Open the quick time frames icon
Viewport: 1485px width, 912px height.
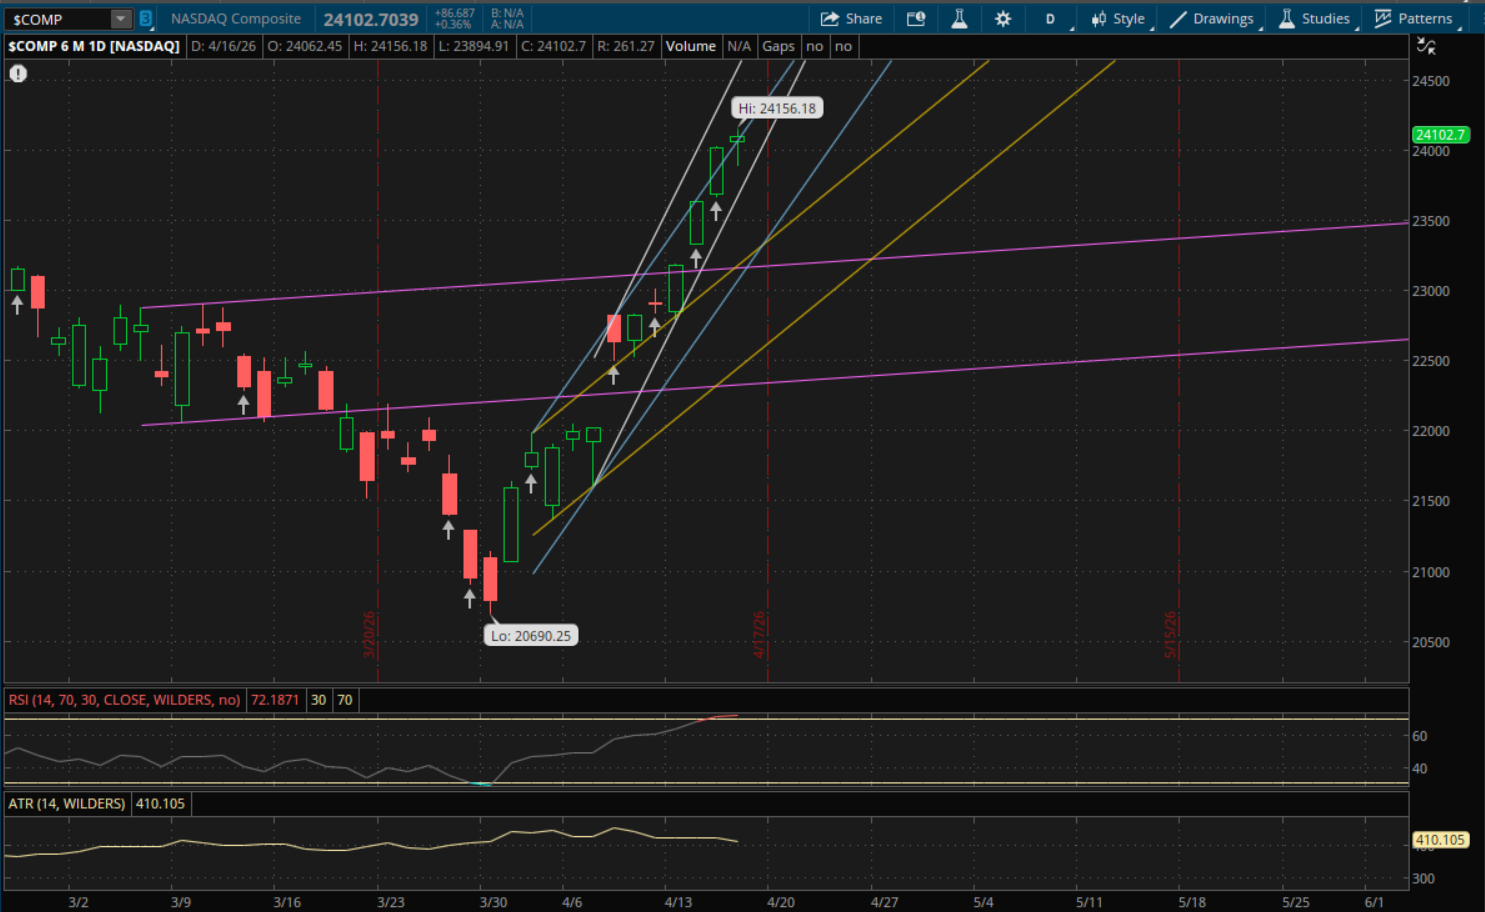(x=915, y=19)
